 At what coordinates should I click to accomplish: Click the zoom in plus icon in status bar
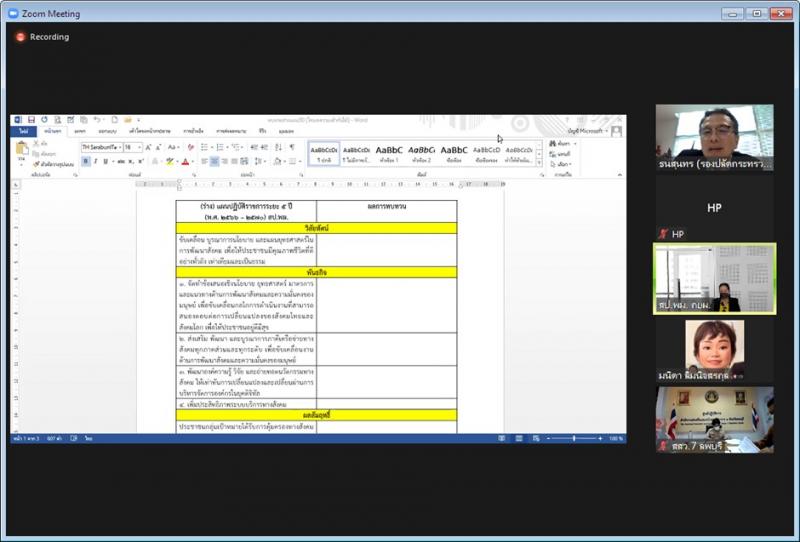pos(600,438)
